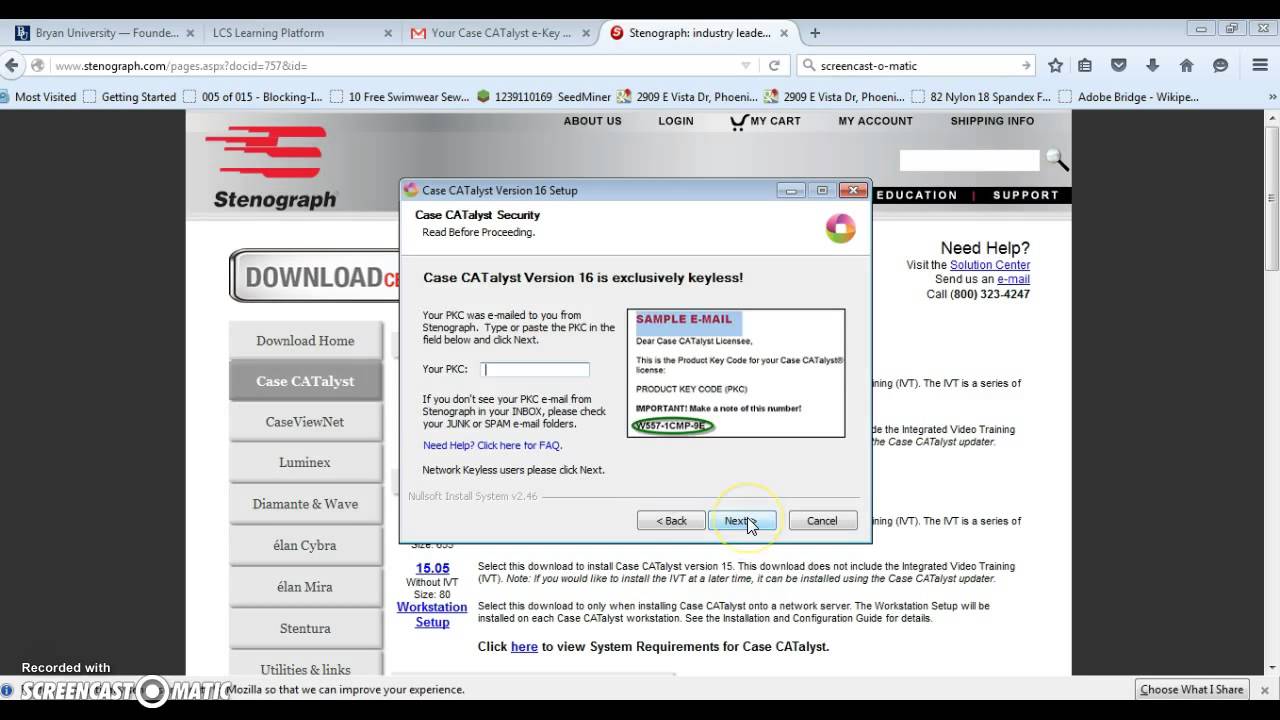
Task: Click the sample e-mail image
Action: pos(736,373)
